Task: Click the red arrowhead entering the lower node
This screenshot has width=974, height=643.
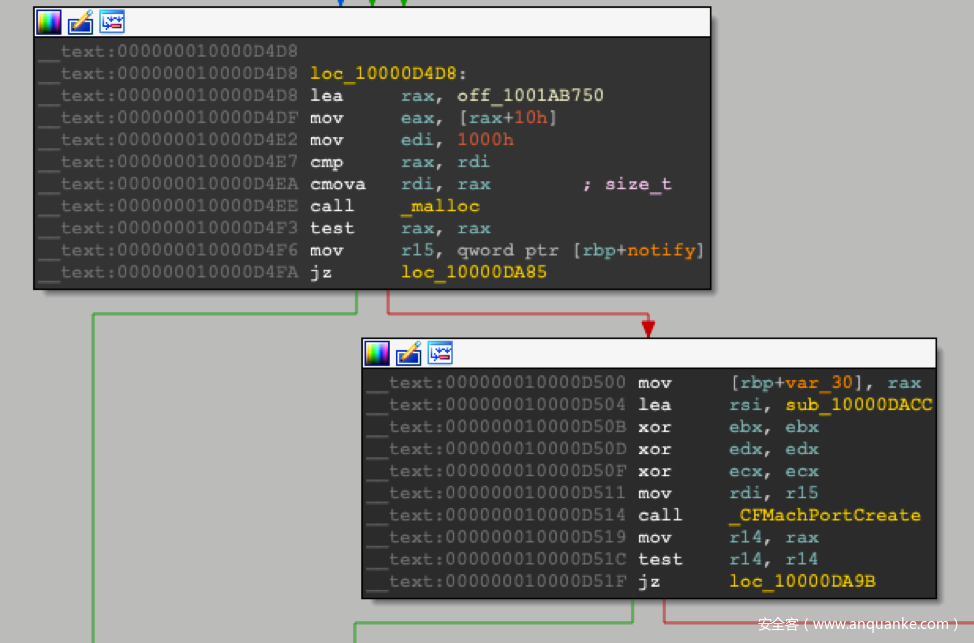Action: pyautogui.click(x=648, y=328)
